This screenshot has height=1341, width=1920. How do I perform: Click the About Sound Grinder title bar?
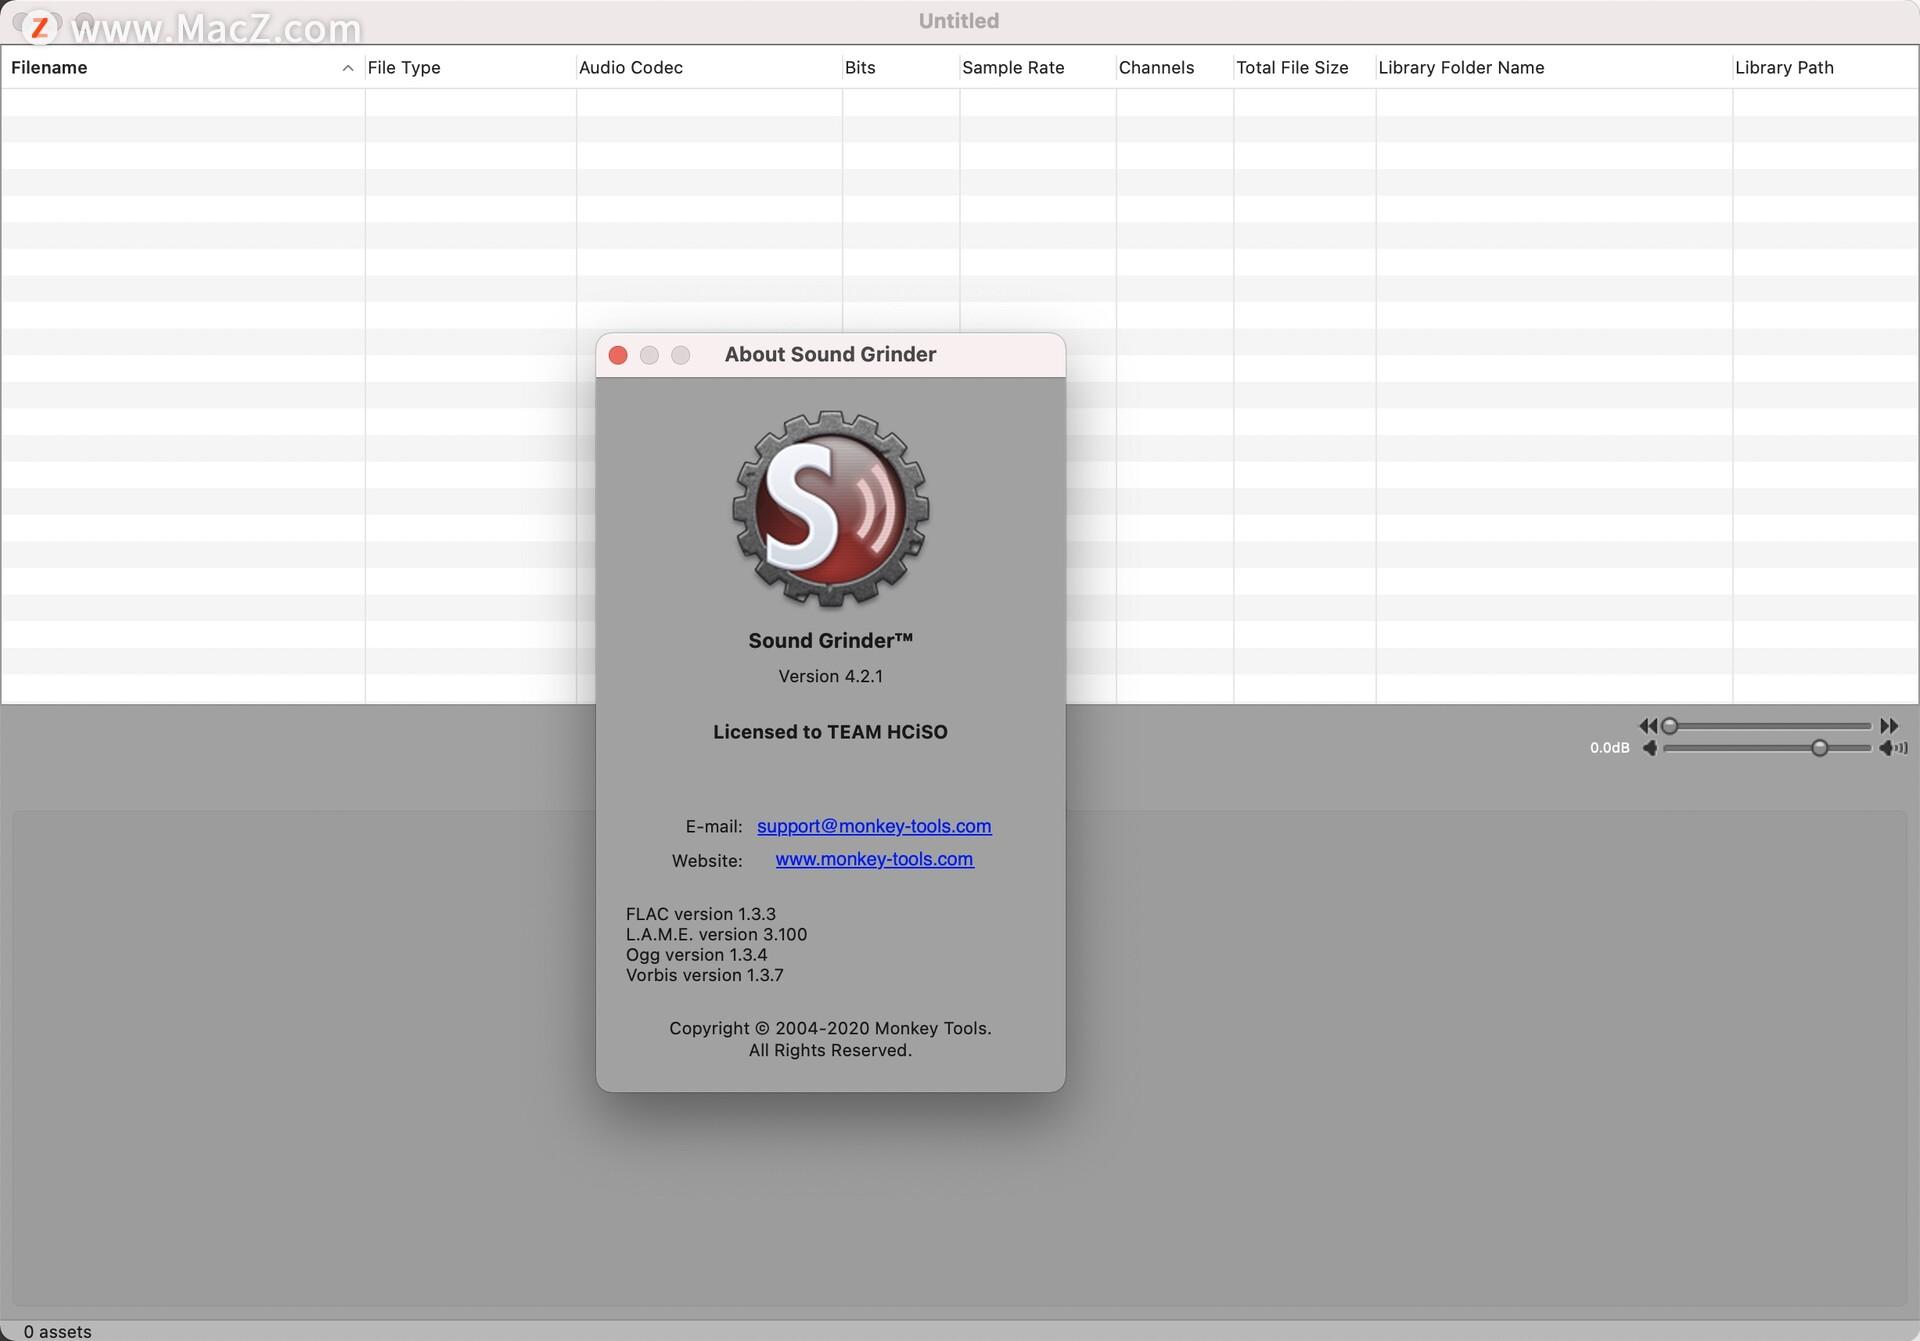(x=830, y=355)
